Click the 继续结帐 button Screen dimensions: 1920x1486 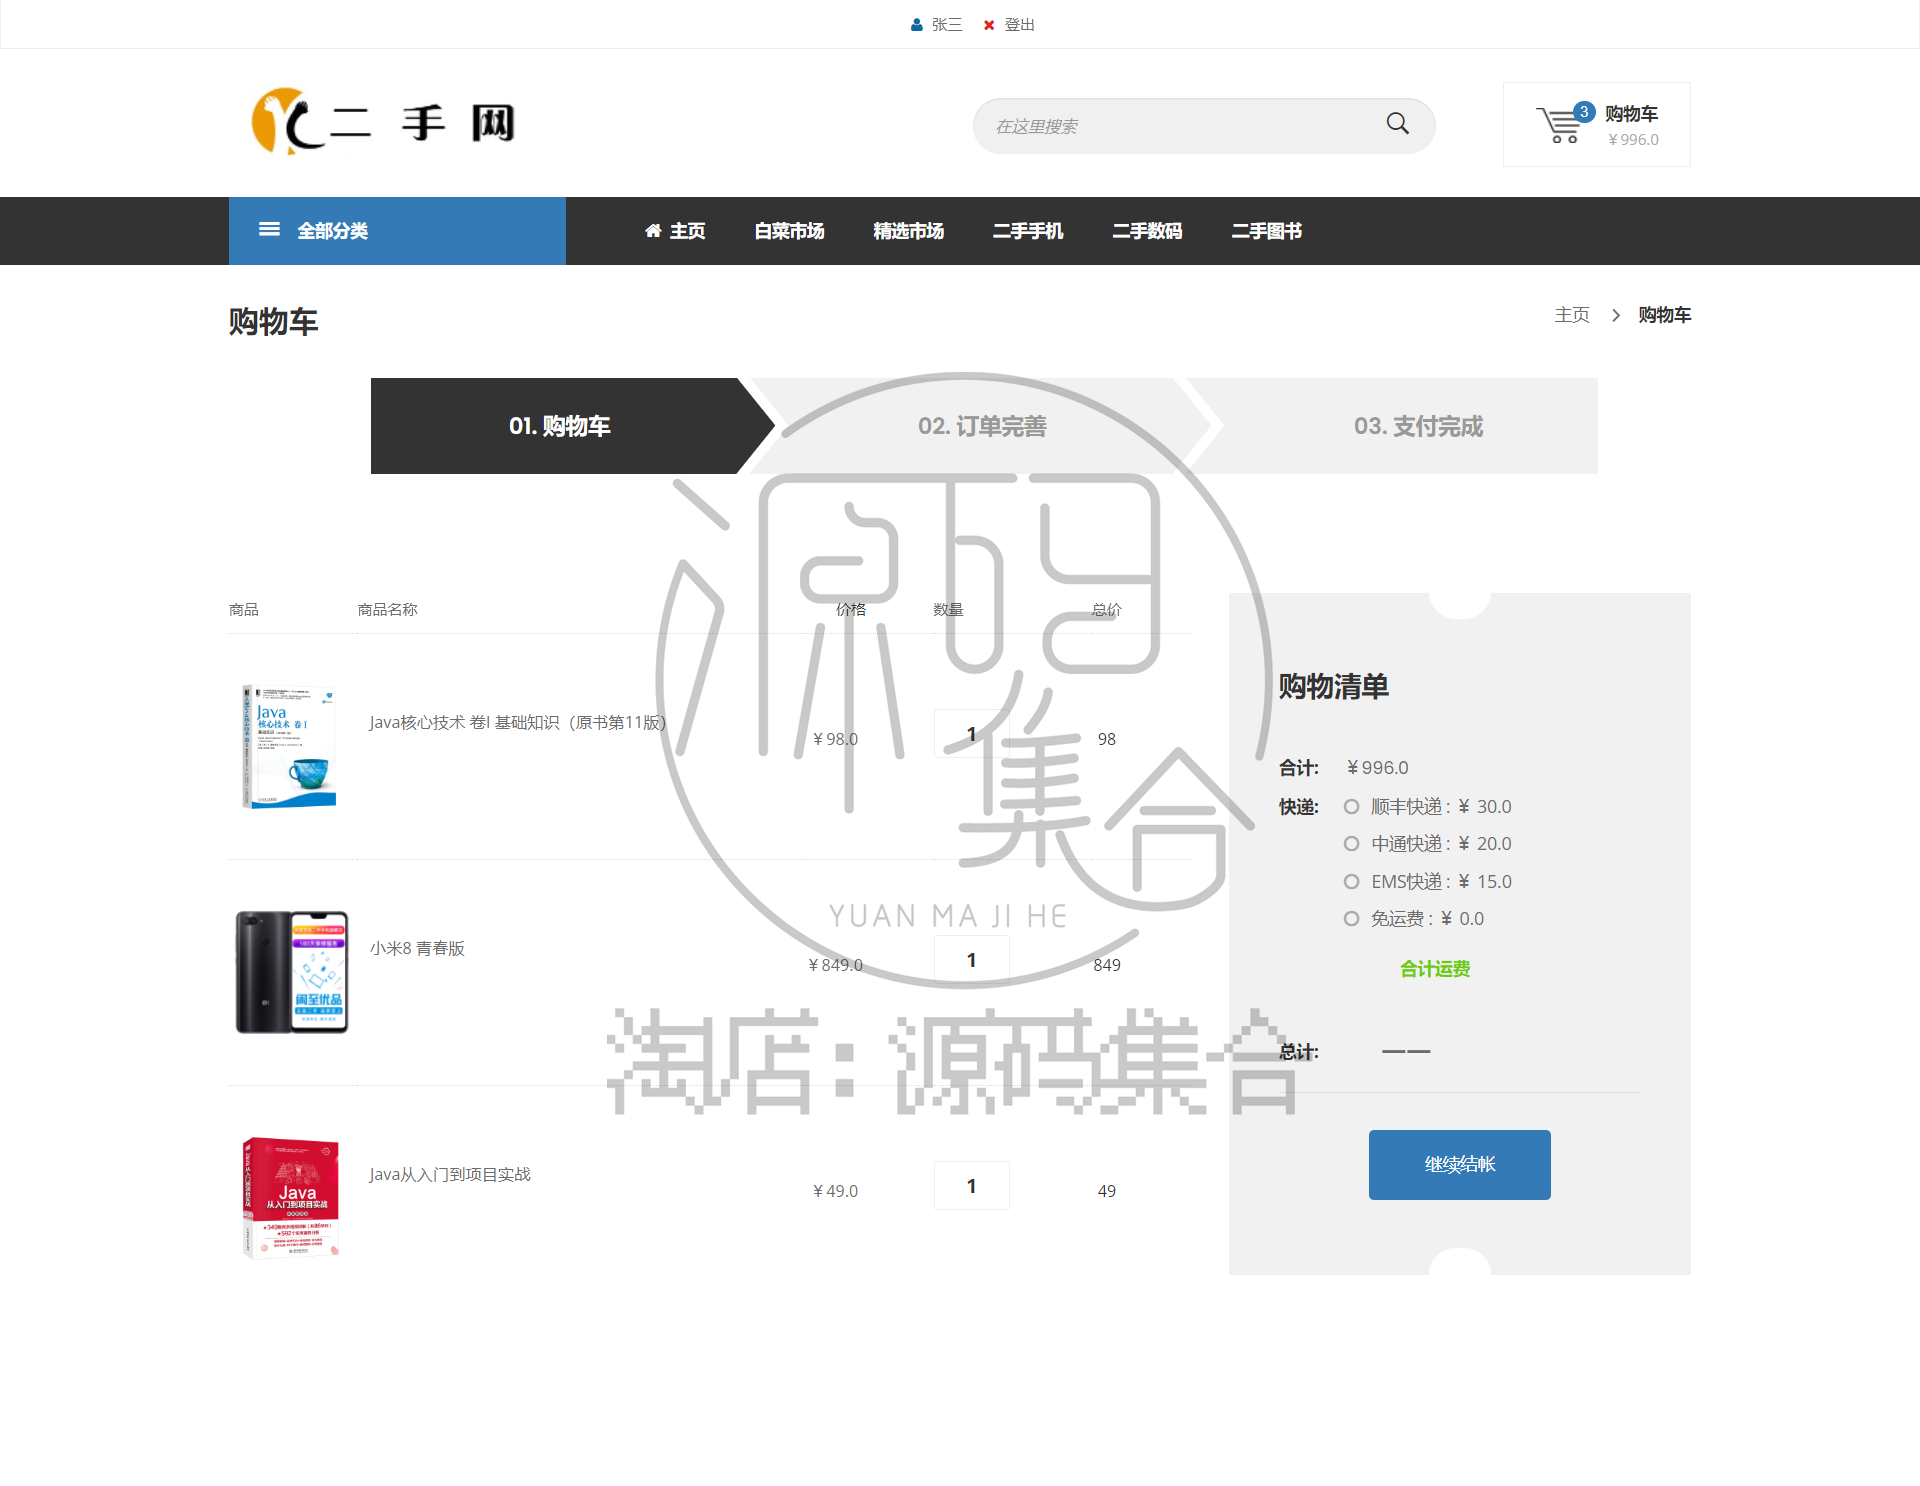1459,1165
